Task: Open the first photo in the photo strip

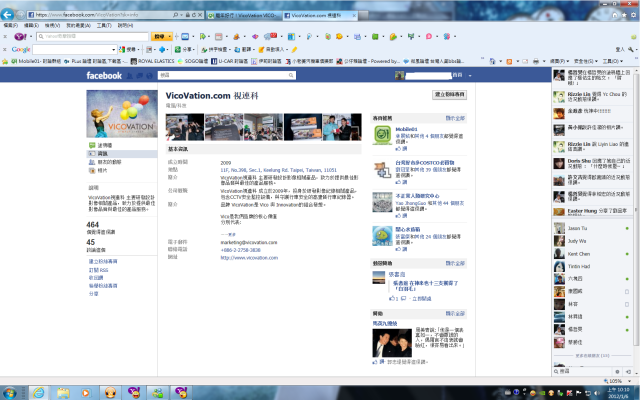Action: pos(184,127)
